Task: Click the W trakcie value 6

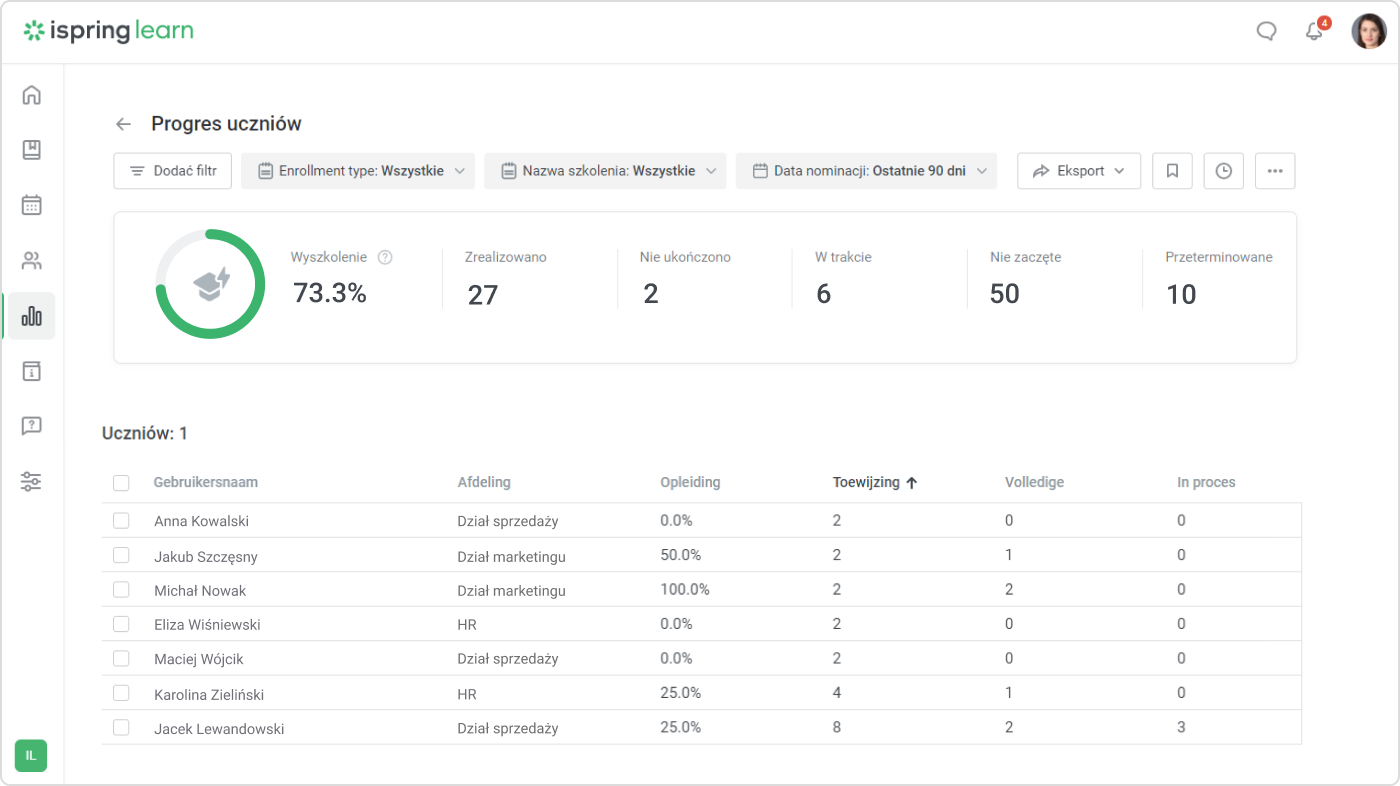Action: click(824, 294)
